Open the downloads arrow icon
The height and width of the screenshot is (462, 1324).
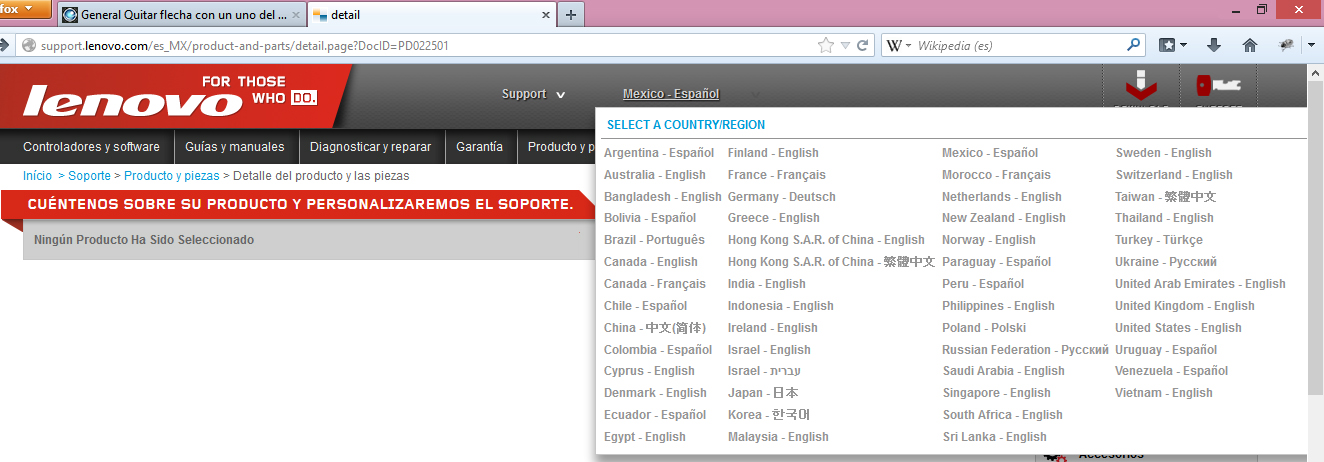(1214, 45)
